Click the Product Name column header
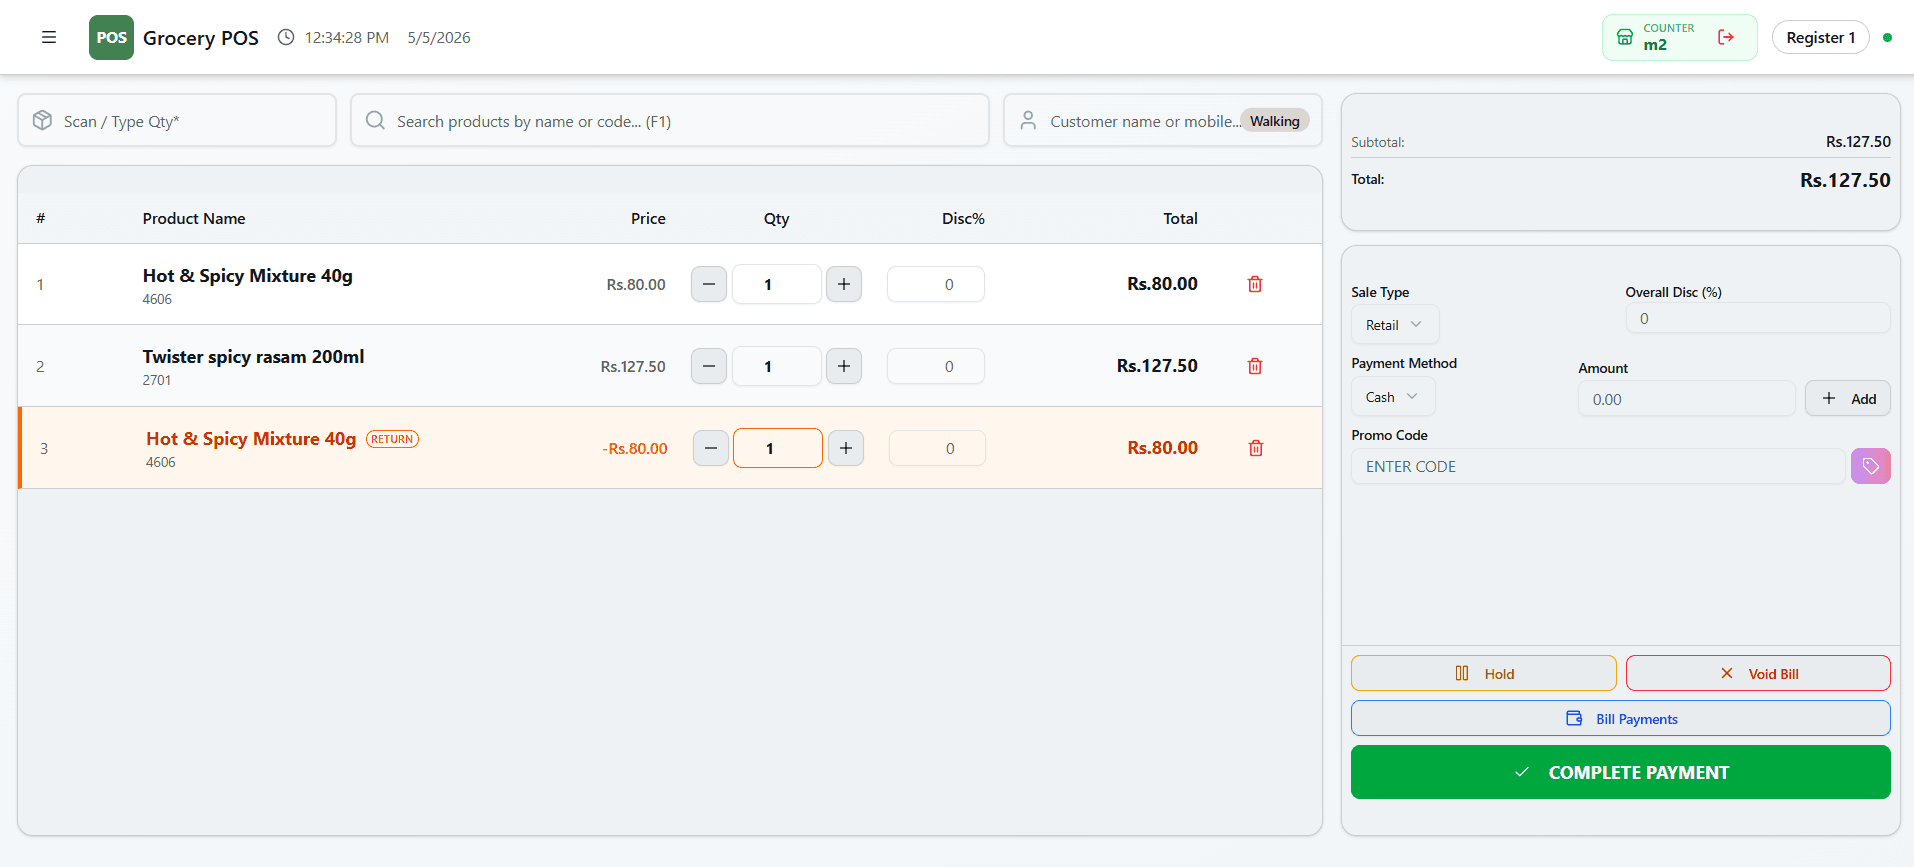Screen dimensions: 1914x867 pos(194,218)
